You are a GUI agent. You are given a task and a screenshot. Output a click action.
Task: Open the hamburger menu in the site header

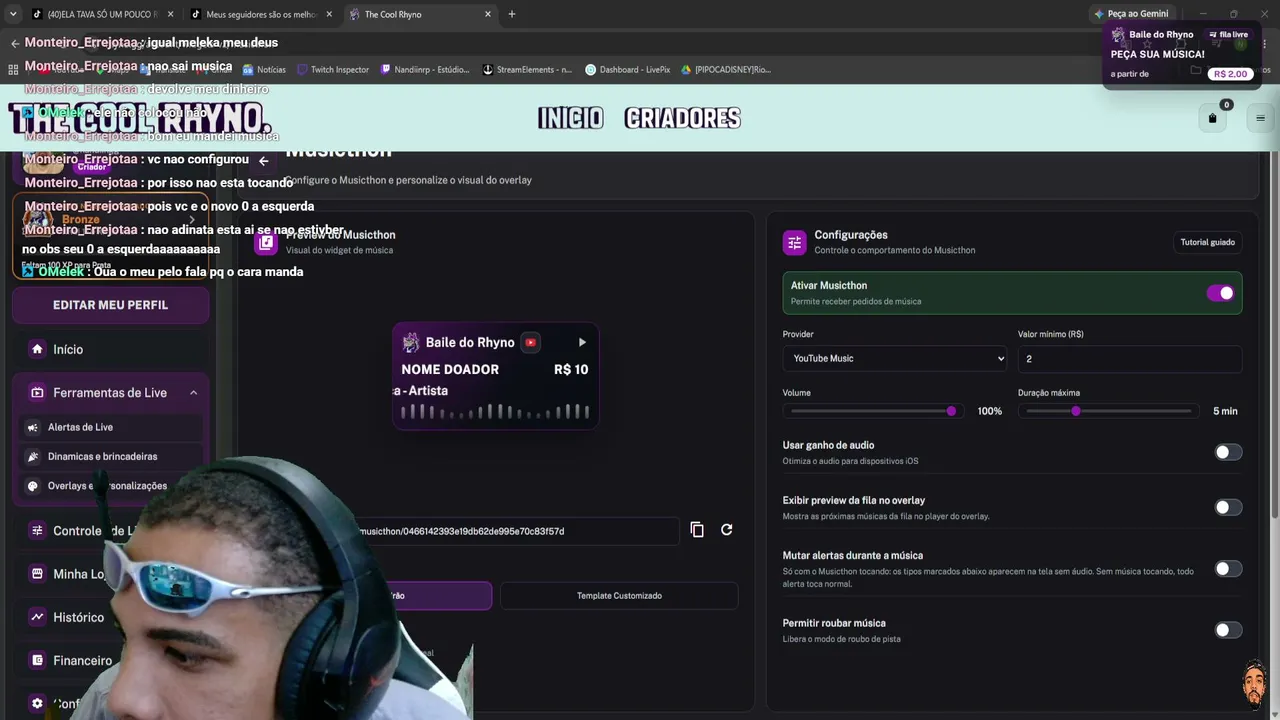pyautogui.click(x=1260, y=118)
